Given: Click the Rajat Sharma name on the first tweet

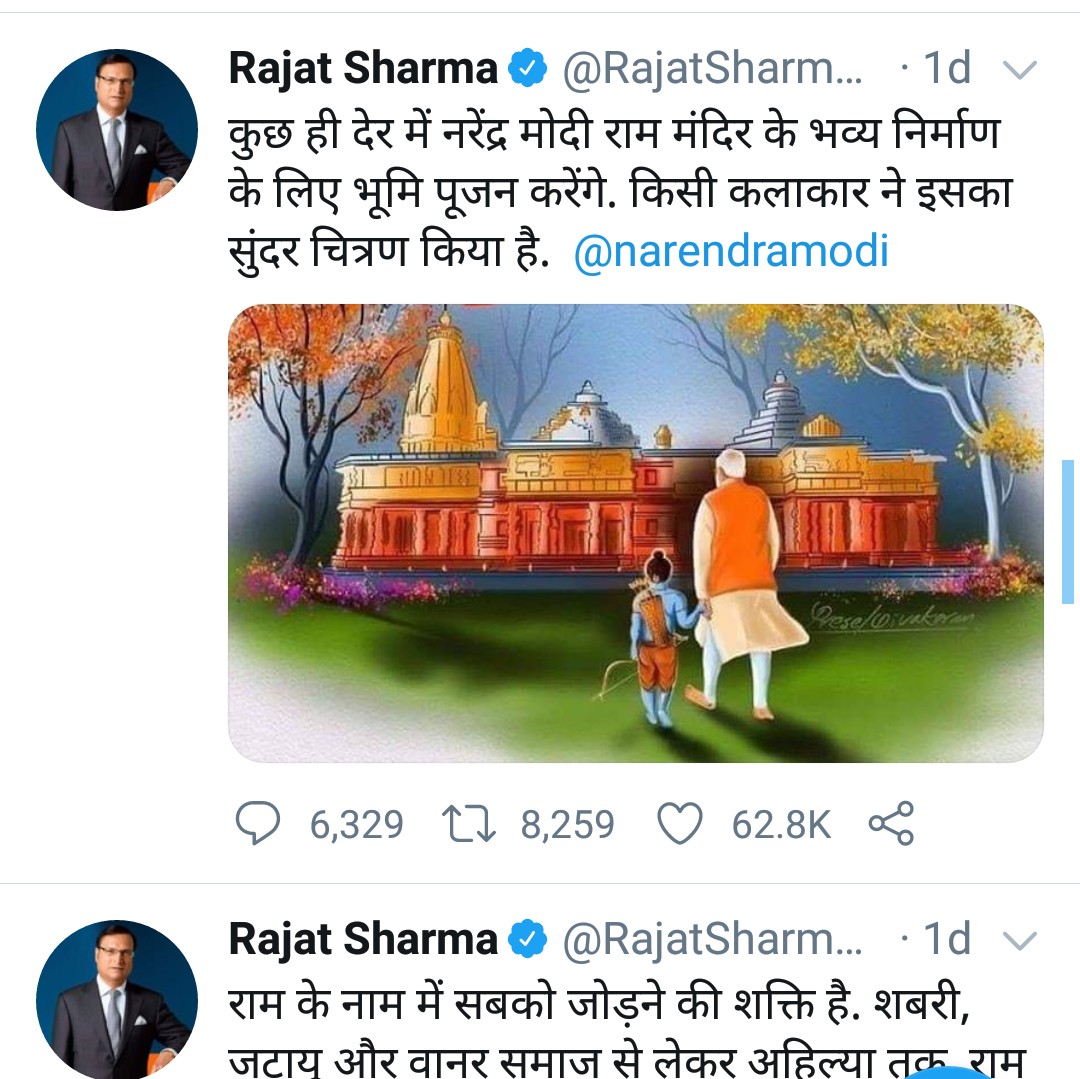Looking at the screenshot, I should coord(363,69).
